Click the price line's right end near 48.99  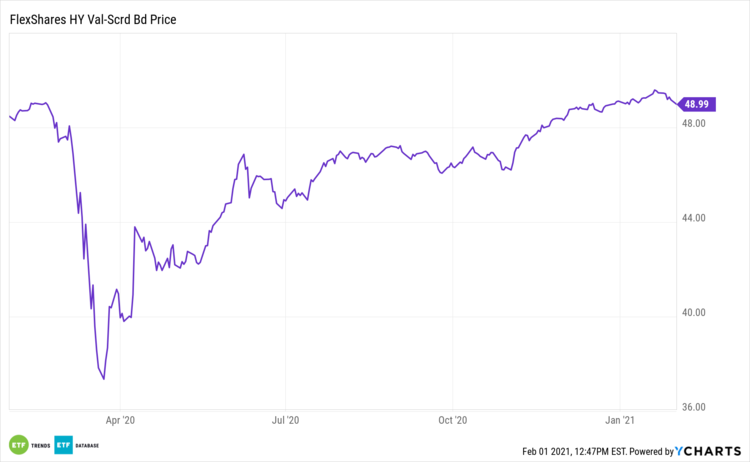[675, 103]
